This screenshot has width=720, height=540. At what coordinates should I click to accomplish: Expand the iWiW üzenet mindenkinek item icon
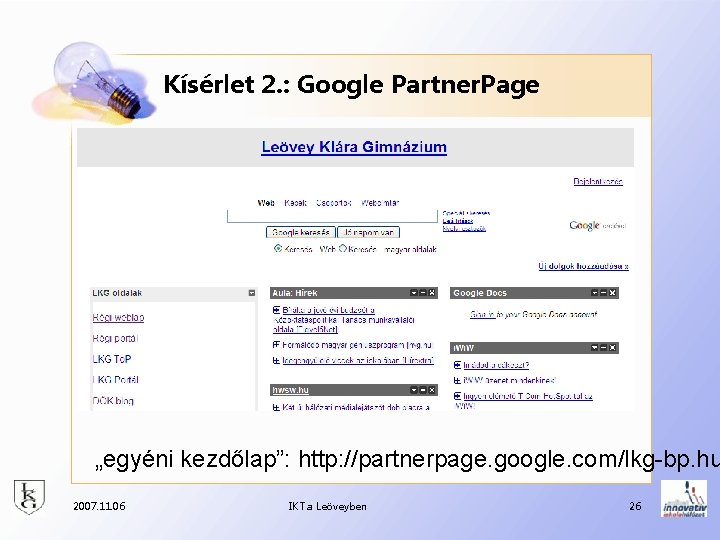457,381
